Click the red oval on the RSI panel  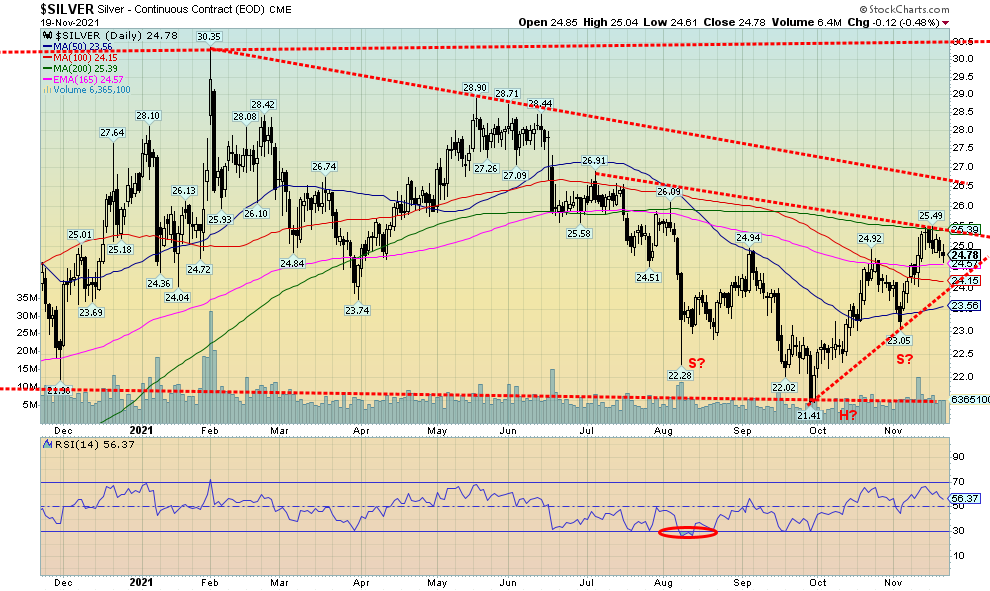tap(687, 533)
